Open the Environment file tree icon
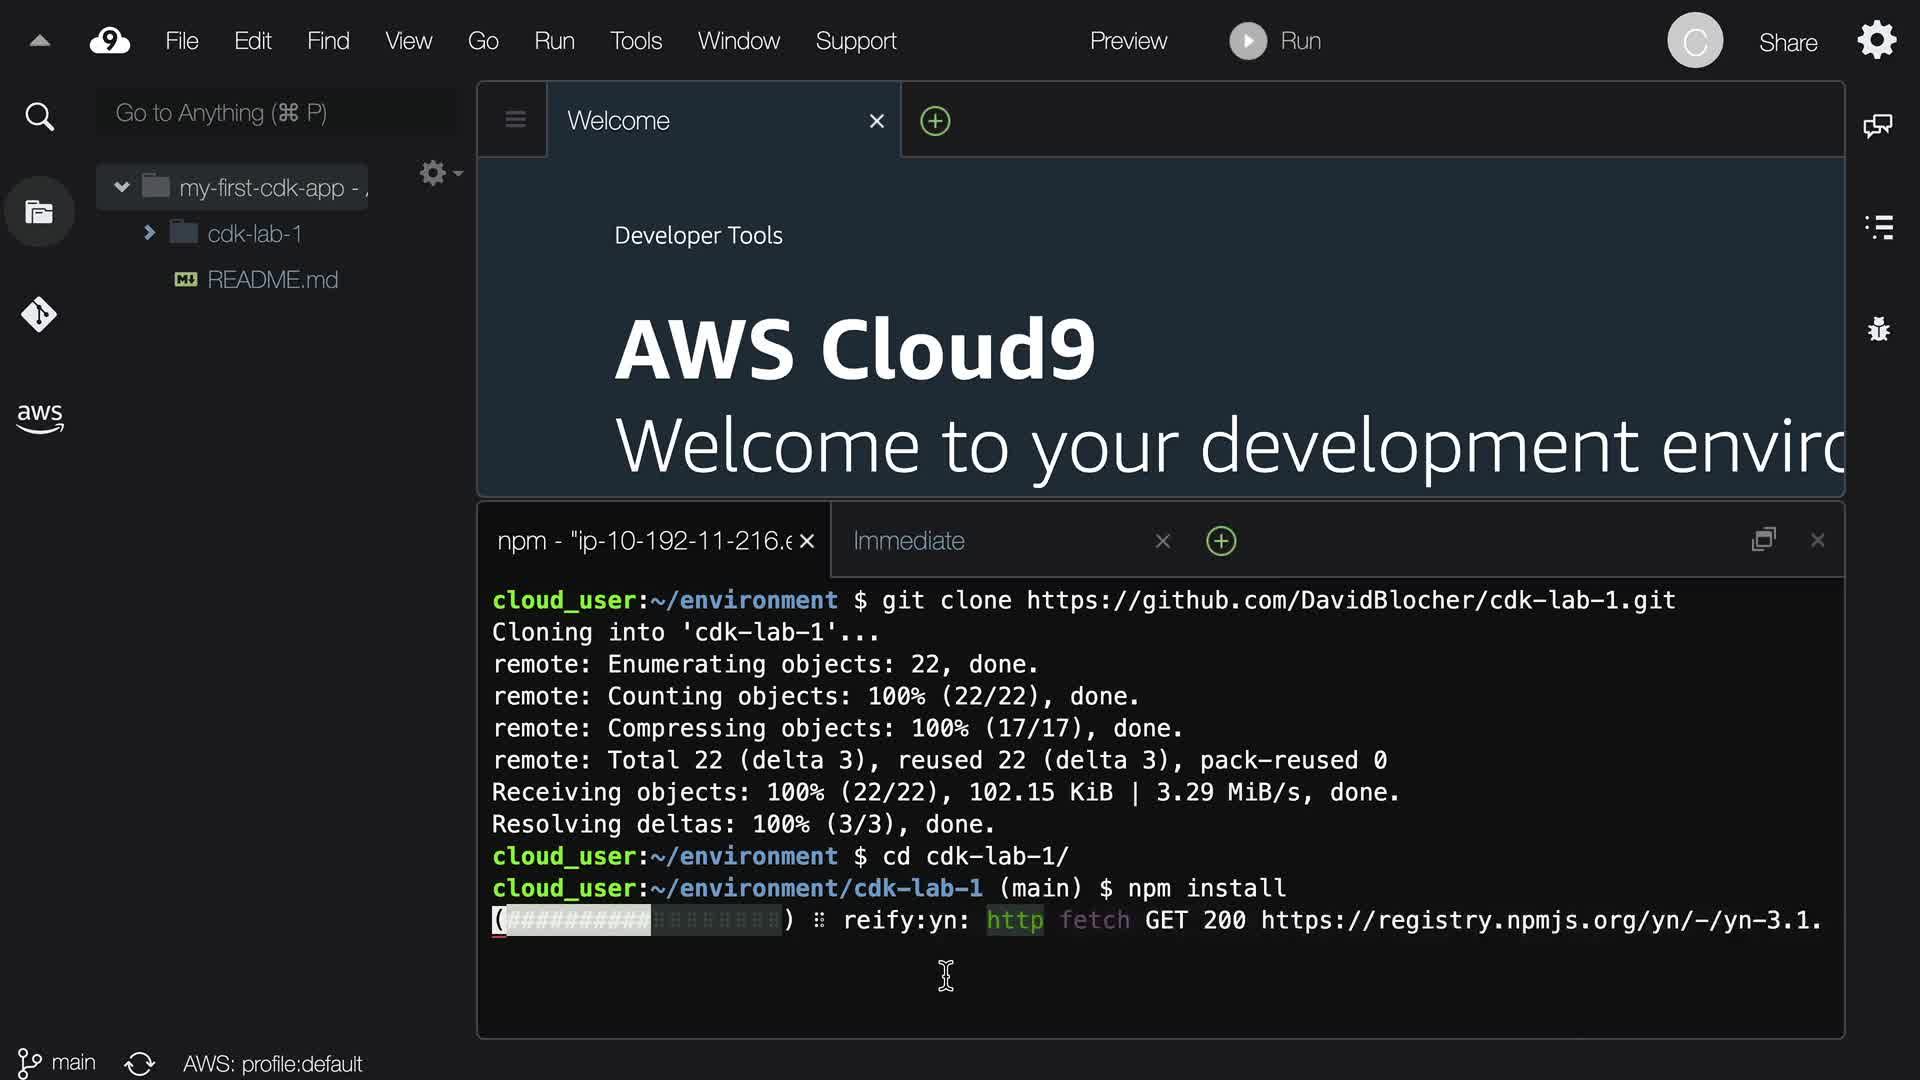 [x=39, y=212]
